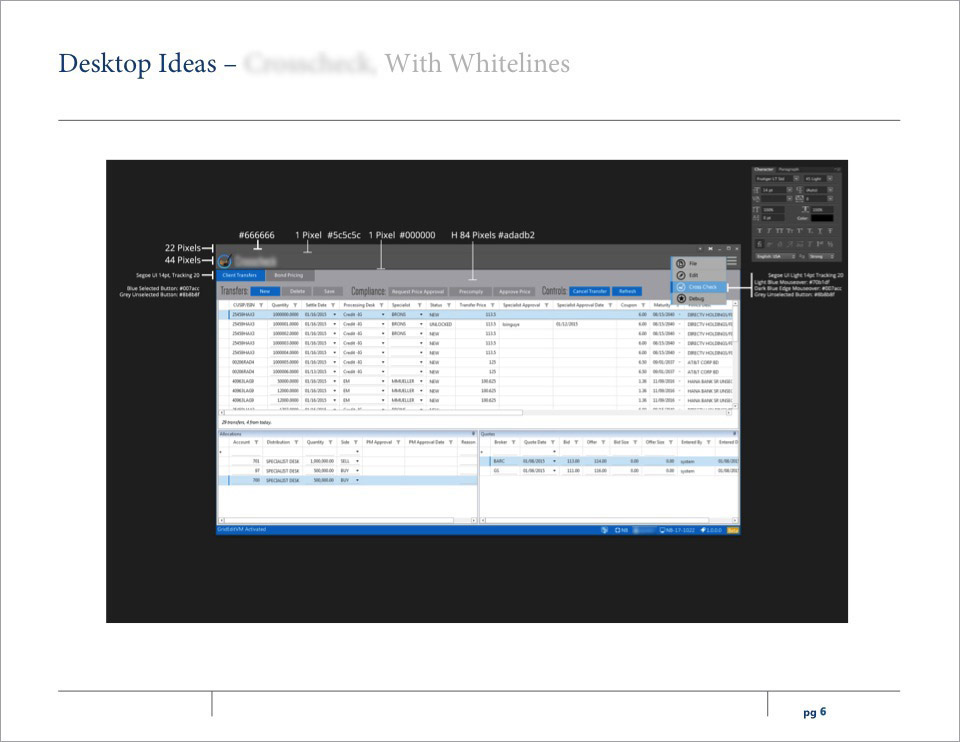This screenshot has height=742, width=960.
Task: Click the Debug star icon in the menu
Action: tap(681, 298)
